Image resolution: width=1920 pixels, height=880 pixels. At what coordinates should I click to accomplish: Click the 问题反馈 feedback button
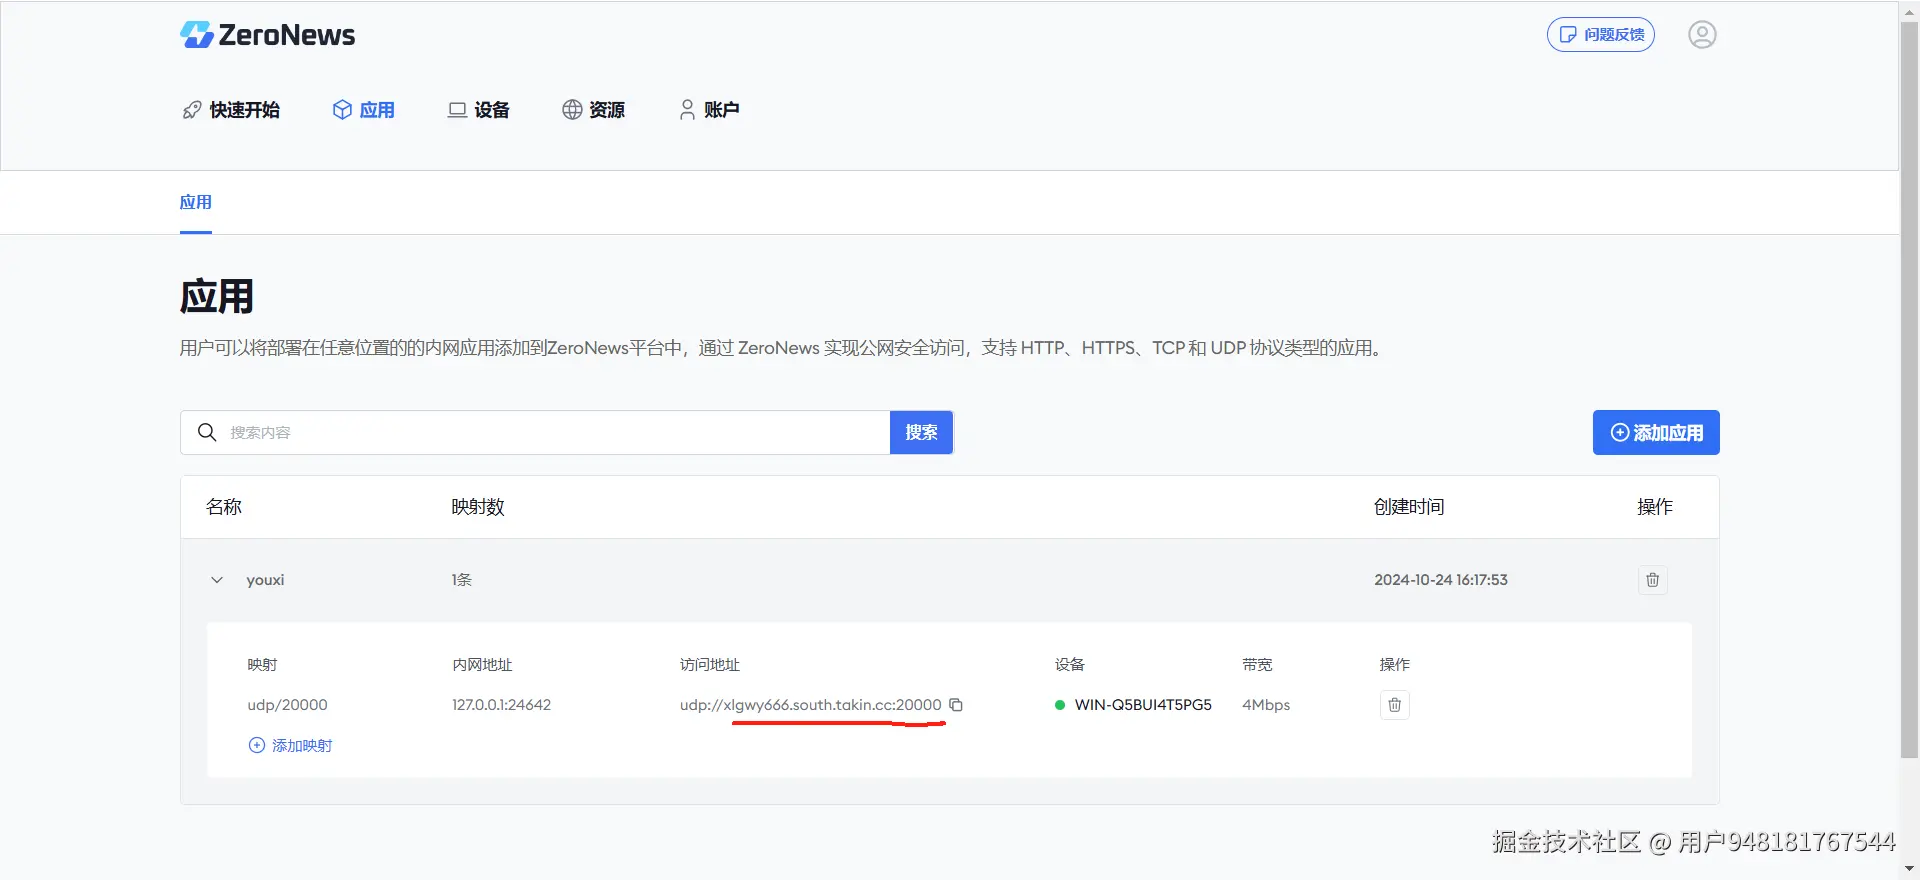click(1601, 35)
